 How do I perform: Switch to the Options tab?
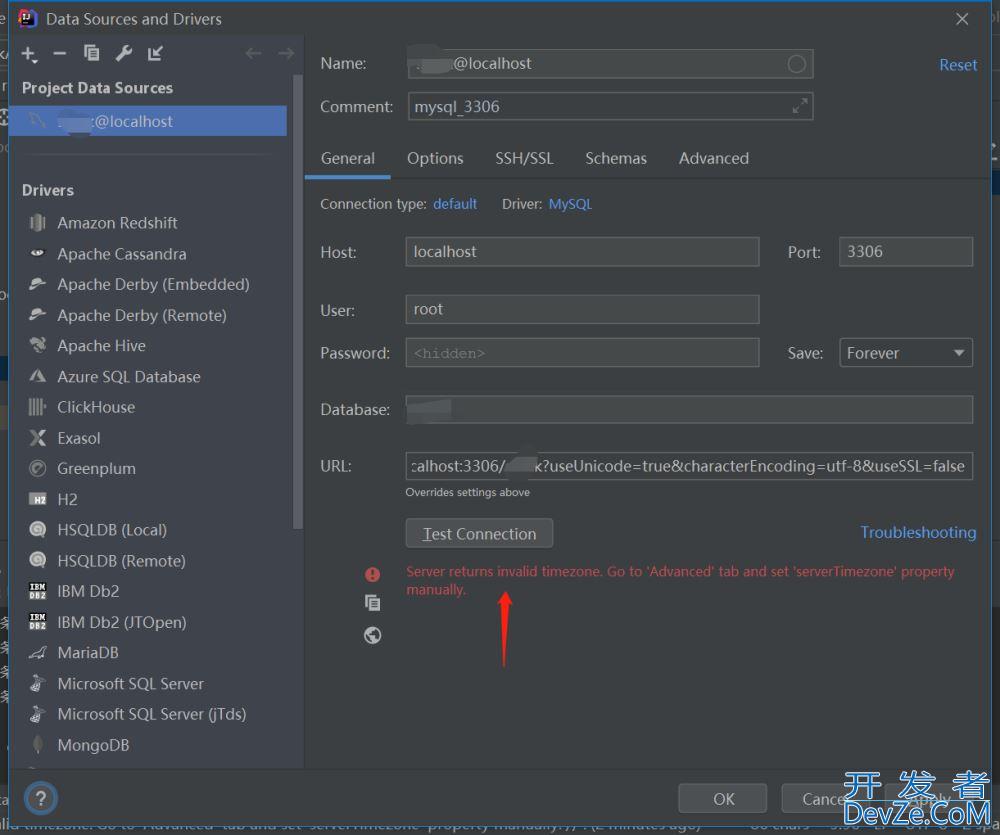[x=435, y=158]
